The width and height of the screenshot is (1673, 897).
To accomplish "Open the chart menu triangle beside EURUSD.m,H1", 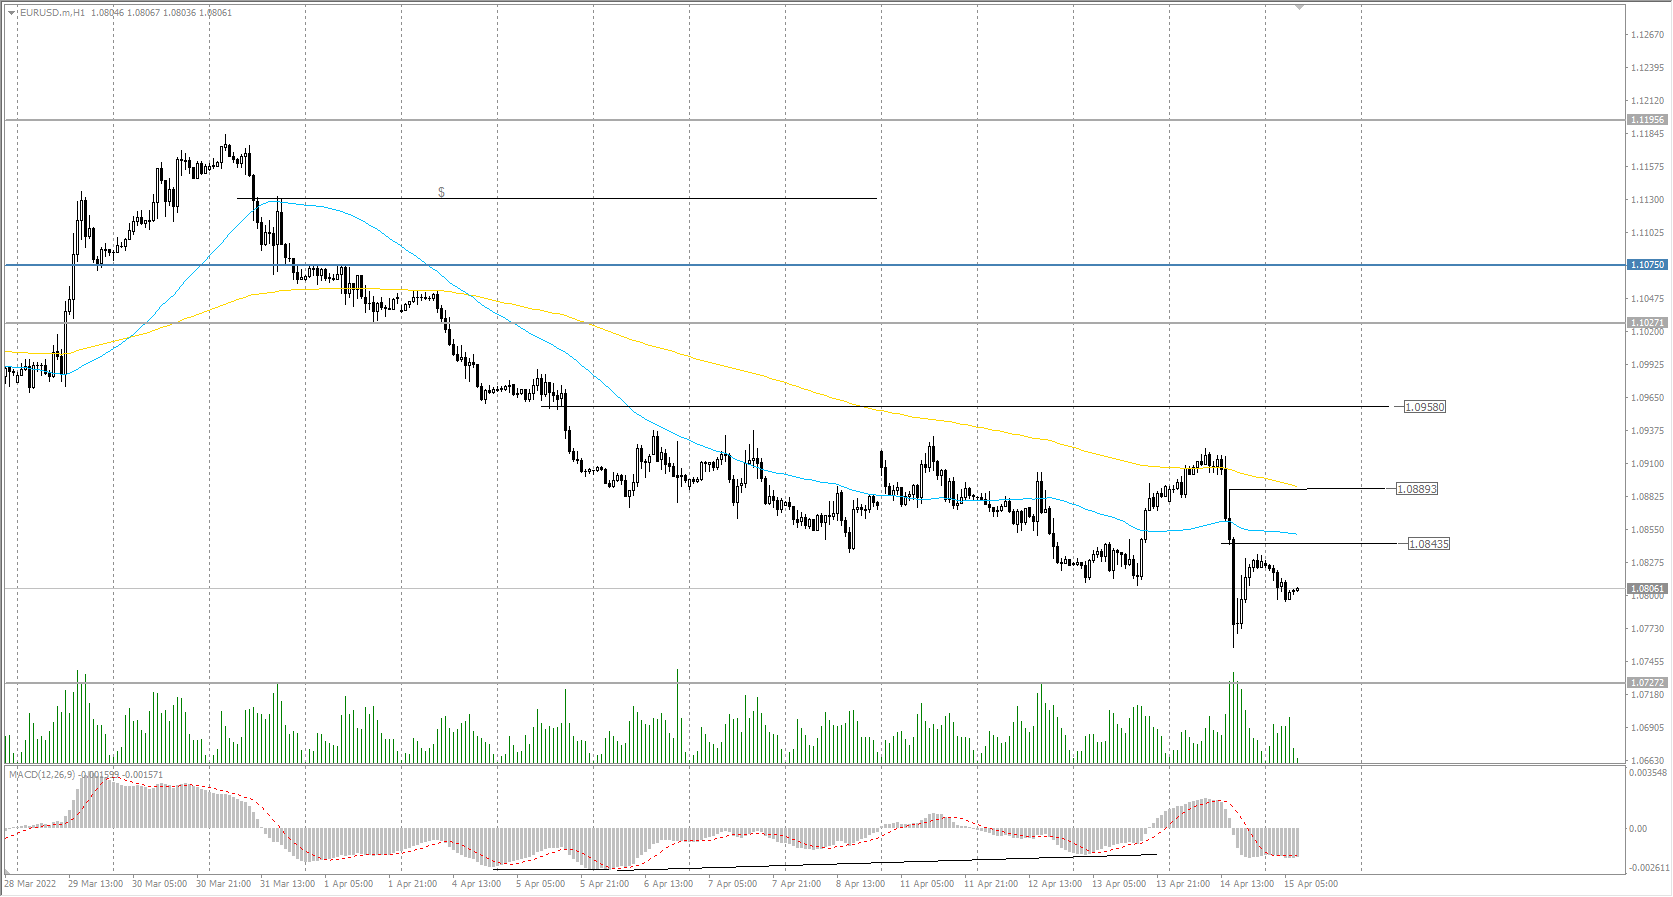I will pyautogui.click(x=12, y=13).
